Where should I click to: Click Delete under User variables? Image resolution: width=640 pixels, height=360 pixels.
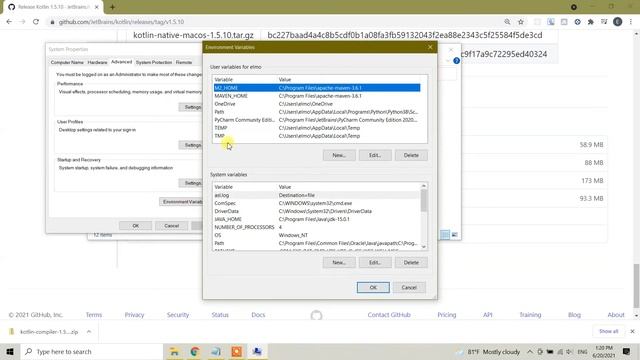(411, 155)
